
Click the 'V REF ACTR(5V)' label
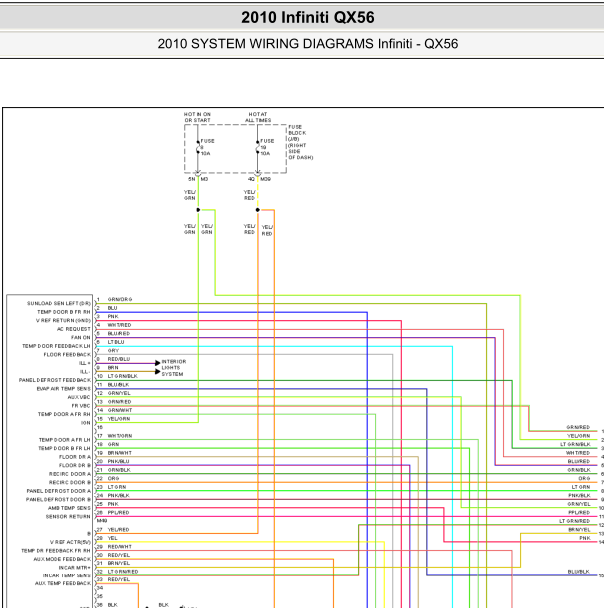[x=70, y=542]
